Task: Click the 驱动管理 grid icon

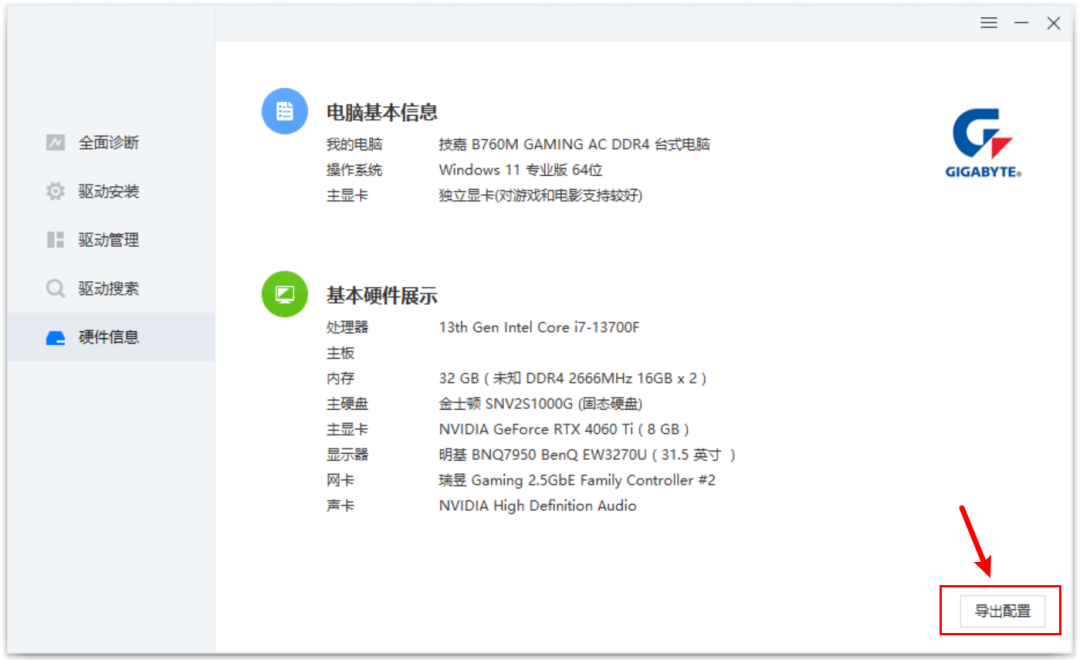Action: pos(56,240)
